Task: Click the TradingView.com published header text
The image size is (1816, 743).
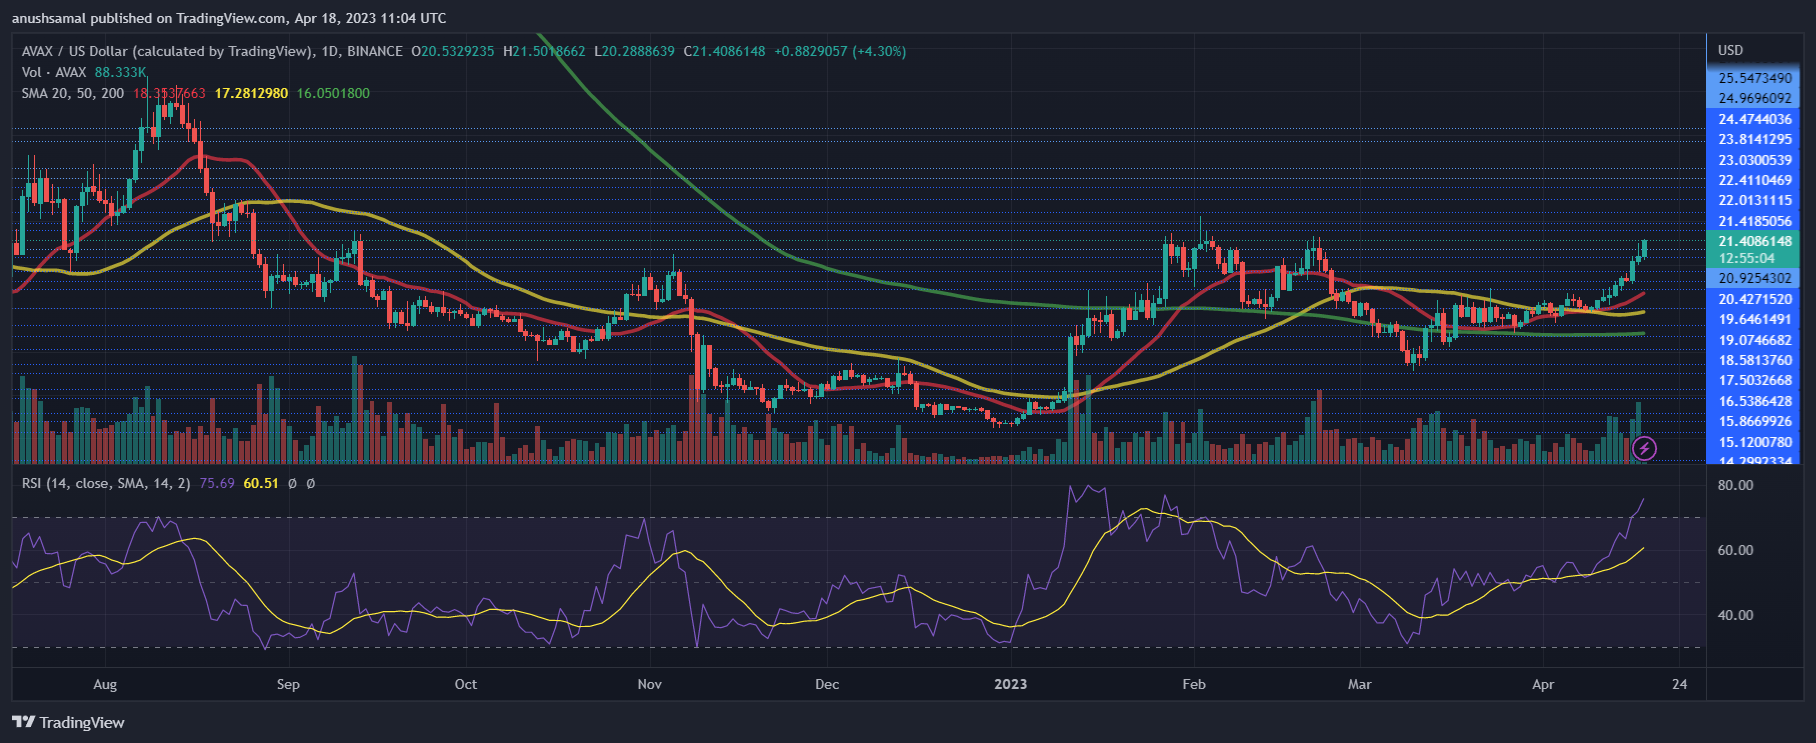Action: (x=229, y=18)
